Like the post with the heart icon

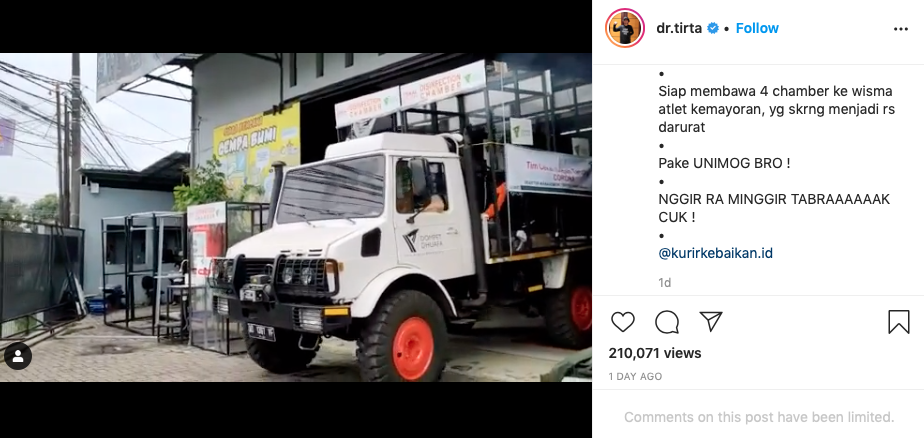[622, 322]
